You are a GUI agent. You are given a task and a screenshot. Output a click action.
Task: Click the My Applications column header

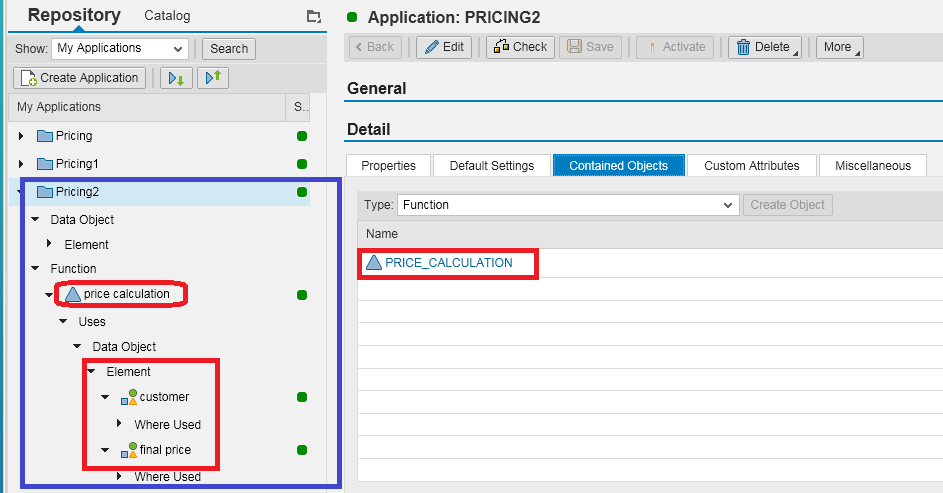(147, 107)
